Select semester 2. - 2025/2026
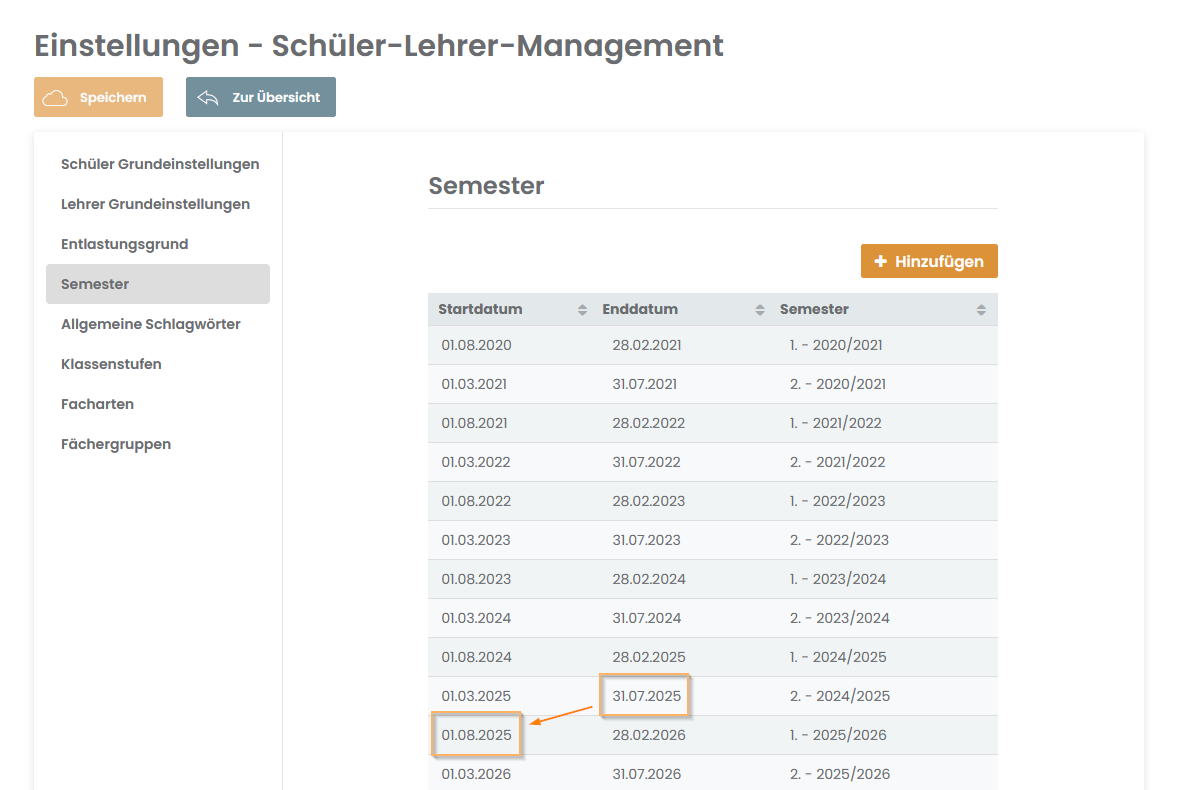This screenshot has width=1178, height=790. click(840, 775)
